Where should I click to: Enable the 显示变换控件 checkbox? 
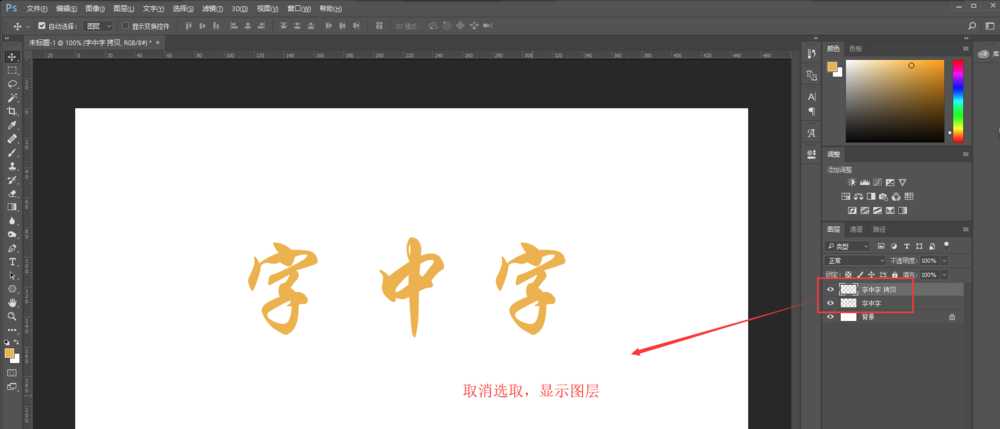[x=125, y=25]
